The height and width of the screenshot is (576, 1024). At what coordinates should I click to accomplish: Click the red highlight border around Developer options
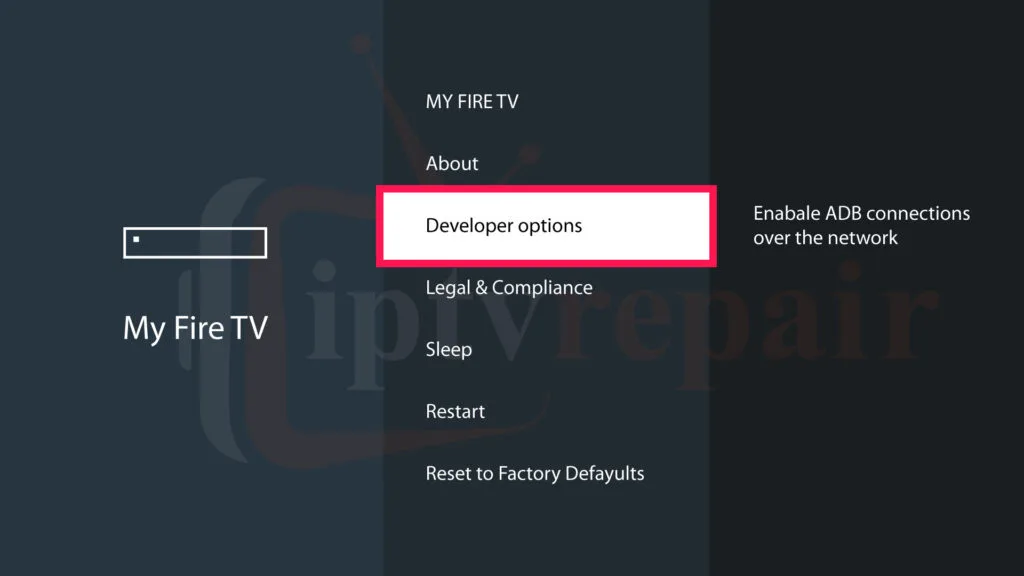(x=546, y=191)
